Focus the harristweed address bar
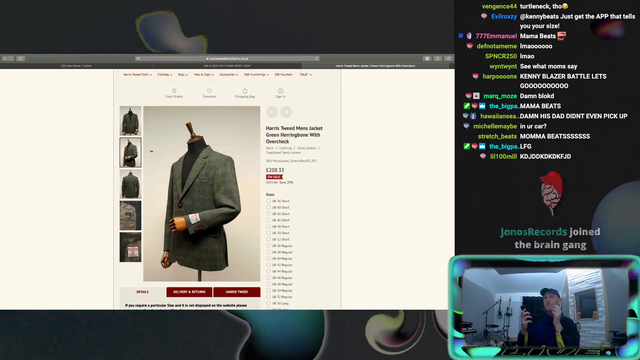The height and width of the screenshot is (360, 640). tap(227, 58)
